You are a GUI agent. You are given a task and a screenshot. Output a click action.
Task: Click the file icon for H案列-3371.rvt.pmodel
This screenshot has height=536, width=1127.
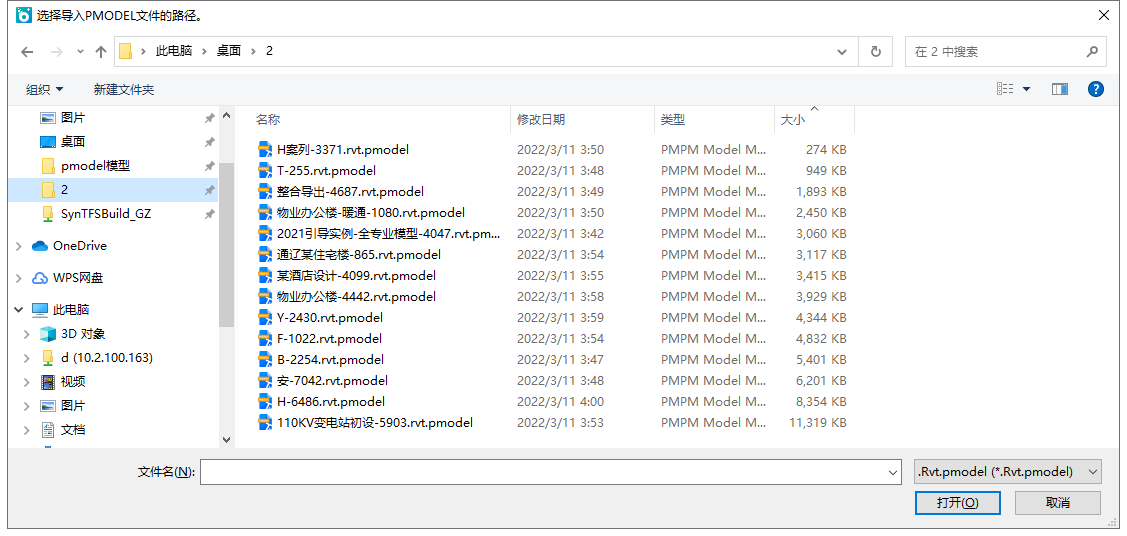point(265,149)
